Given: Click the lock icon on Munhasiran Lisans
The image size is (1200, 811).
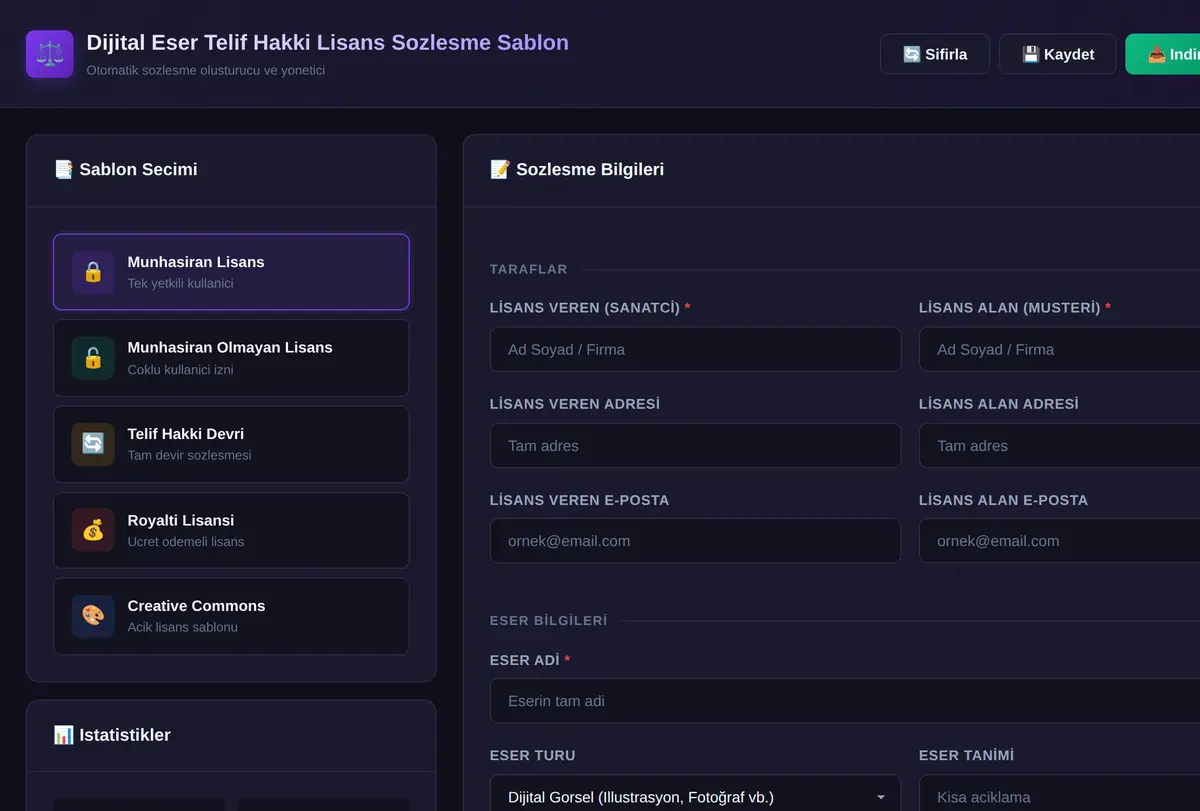Looking at the screenshot, I should pos(93,272).
